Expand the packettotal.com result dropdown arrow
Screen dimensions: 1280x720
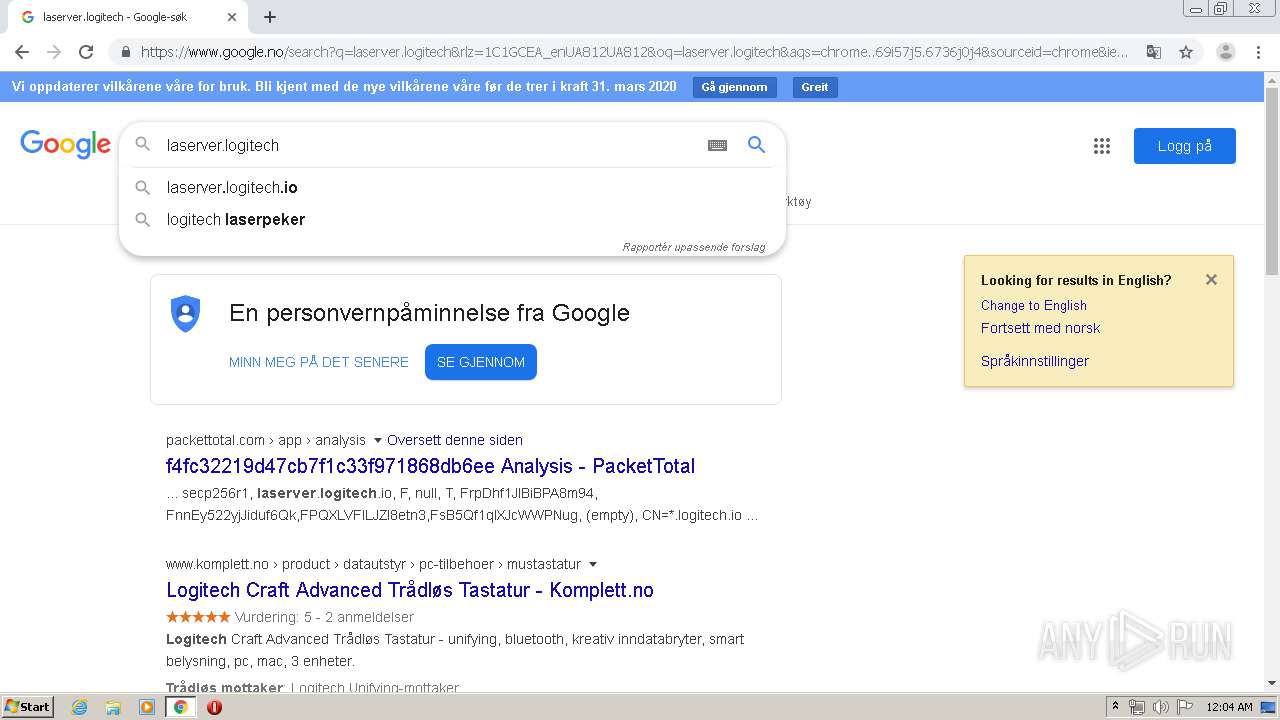click(x=377, y=440)
